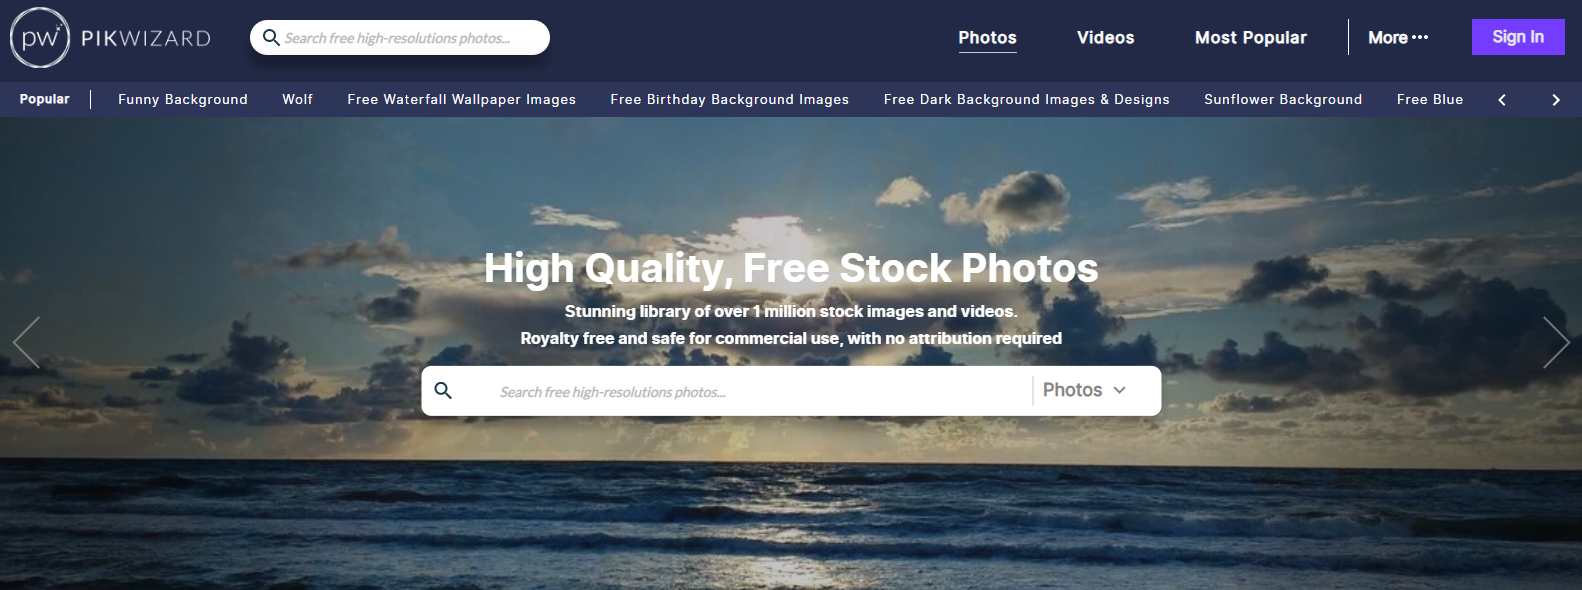The image size is (1582, 590).
Task: Go to previous hero slide arrow
Action: pyautogui.click(x=26, y=343)
